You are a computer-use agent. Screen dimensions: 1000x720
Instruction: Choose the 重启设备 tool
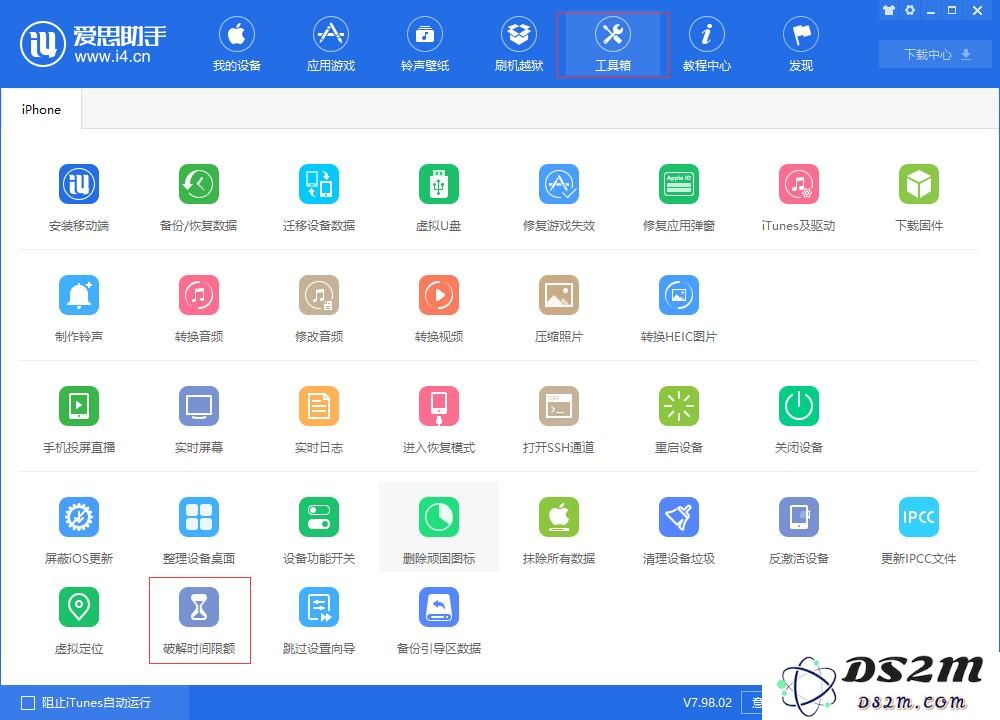coord(679,420)
